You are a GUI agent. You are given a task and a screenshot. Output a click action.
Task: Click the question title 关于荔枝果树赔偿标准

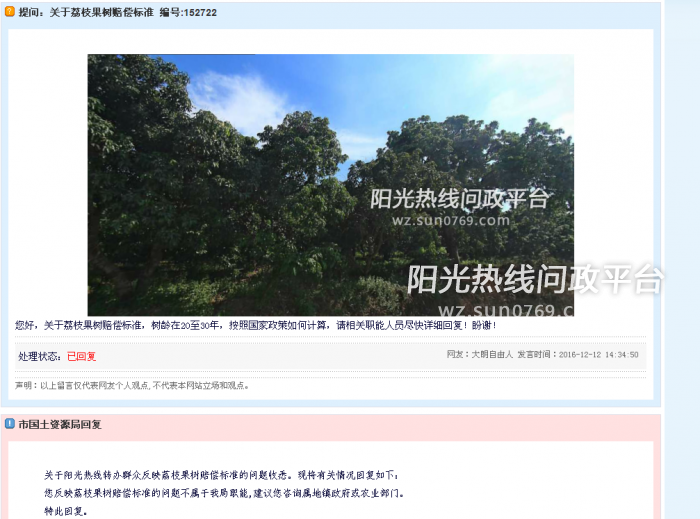[x=101, y=12]
